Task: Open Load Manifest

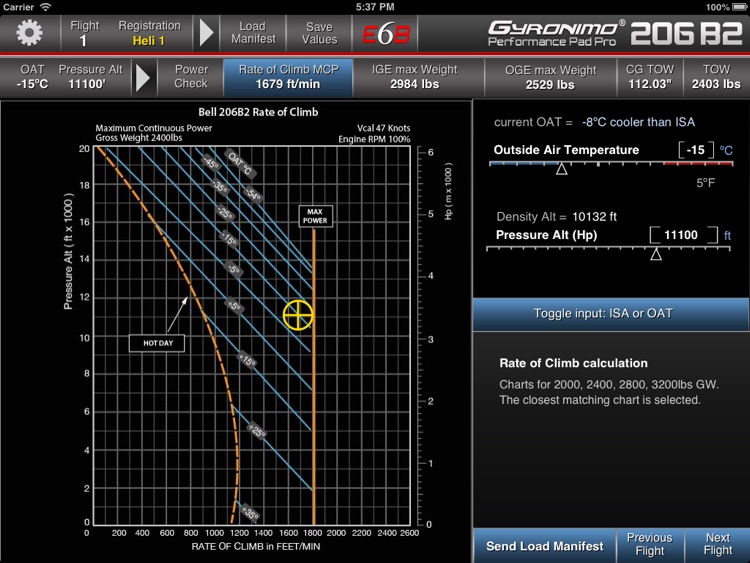Action: pyautogui.click(x=253, y=33)
